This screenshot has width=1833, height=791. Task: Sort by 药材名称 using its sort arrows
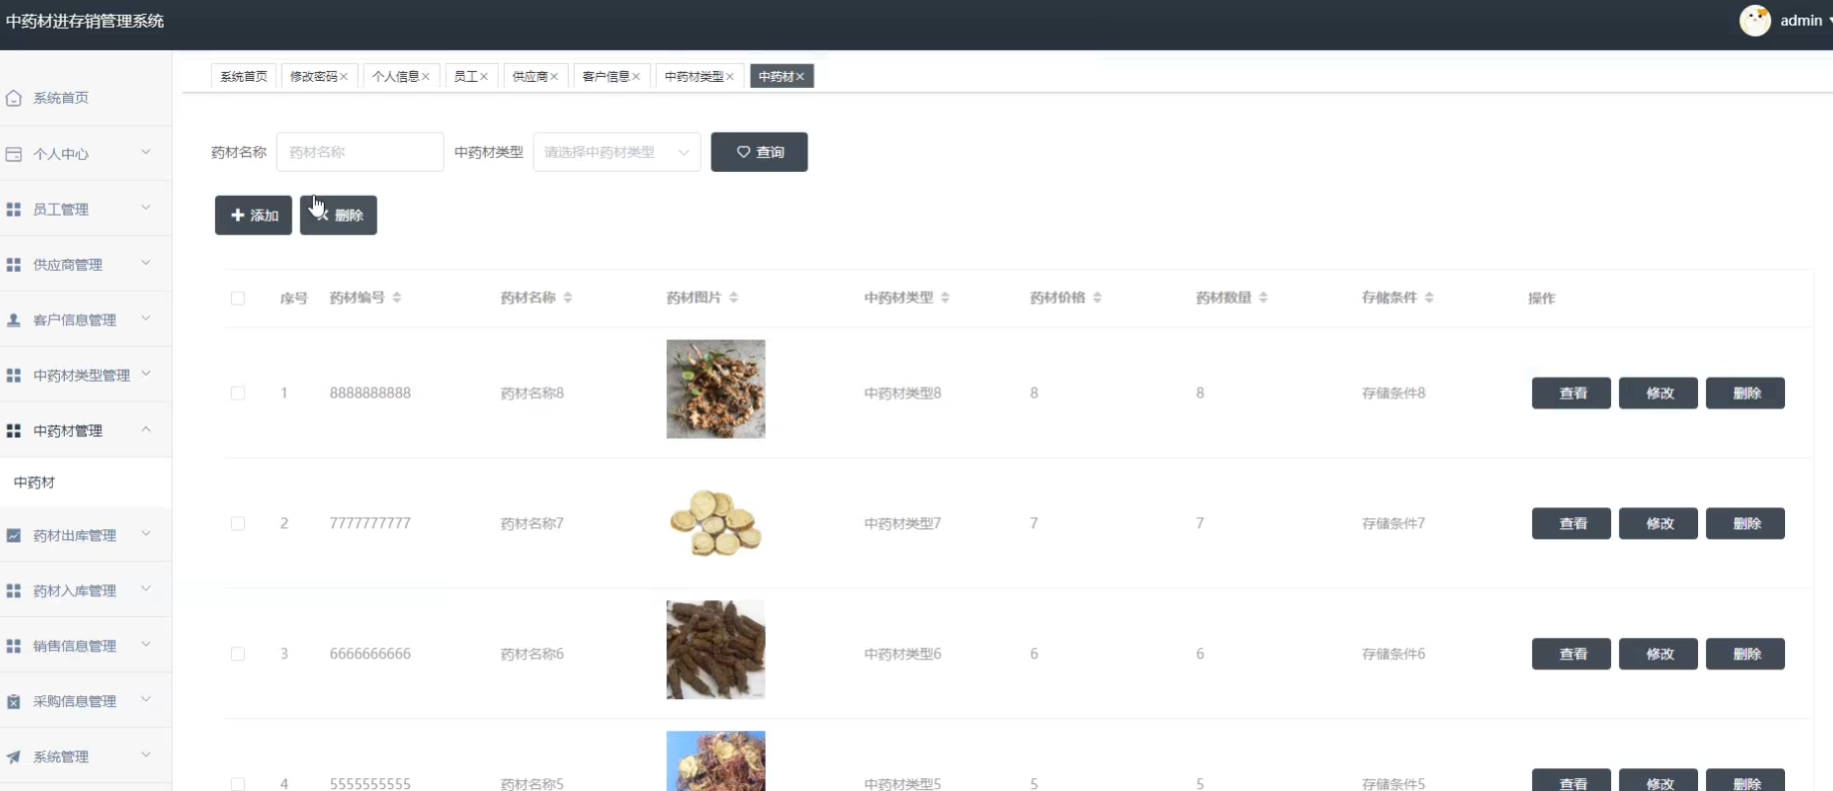(568, 298)
